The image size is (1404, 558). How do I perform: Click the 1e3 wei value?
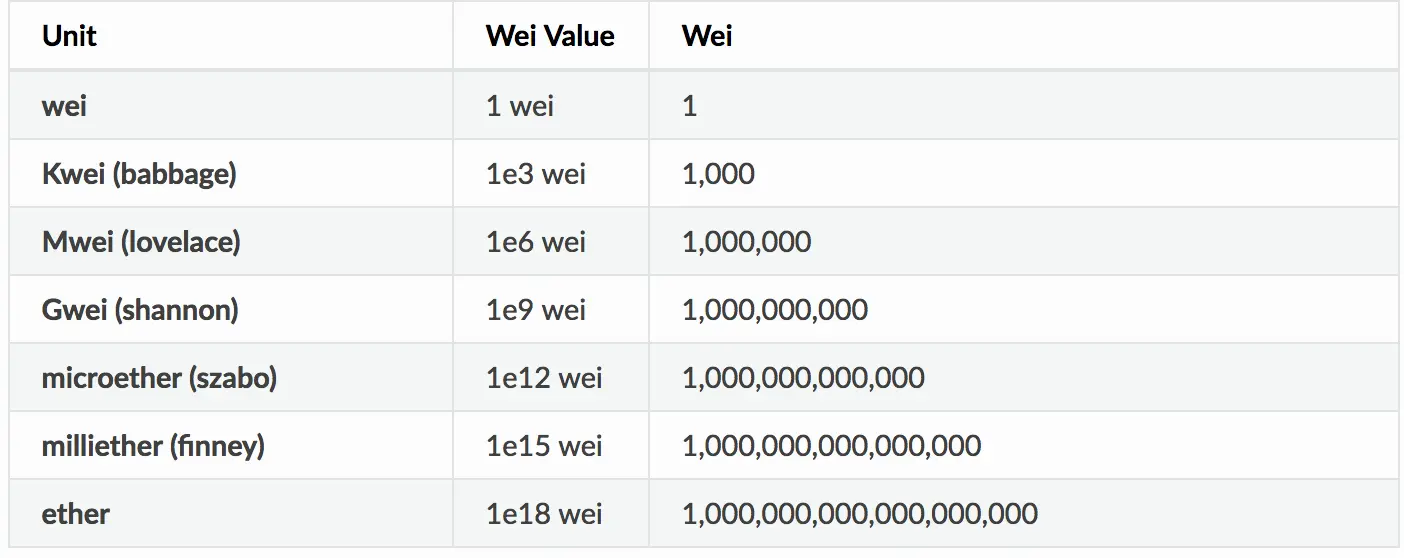536,174
